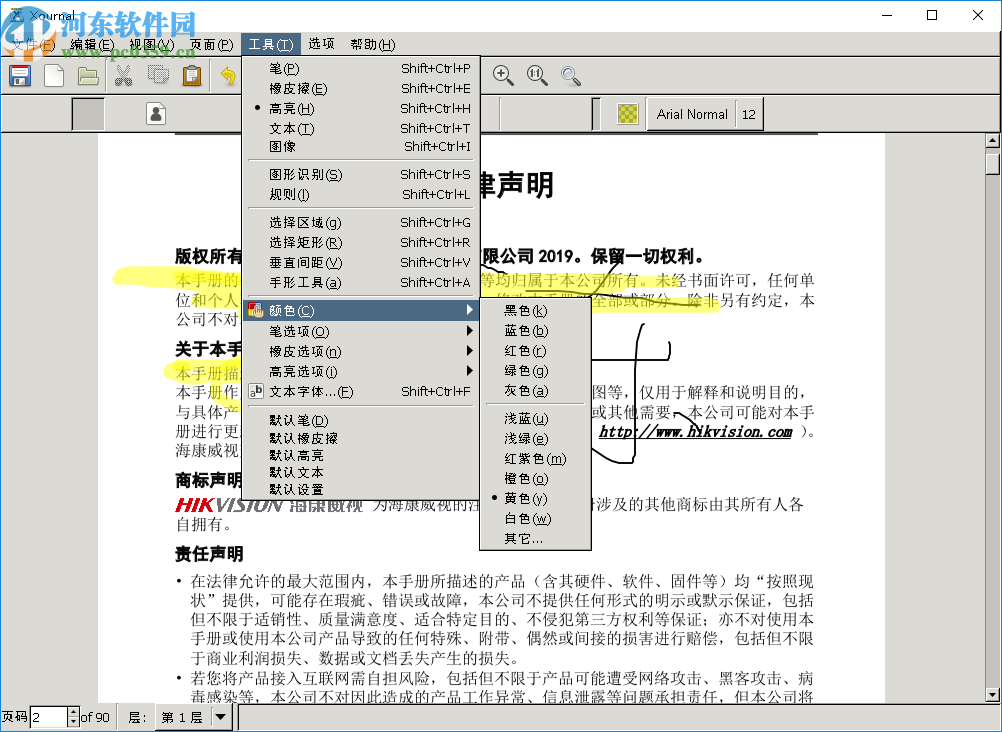The height and width of the screenshot is (732, 1002).
Task: Click the 页码 page number input field
Action: click(50, 717)
